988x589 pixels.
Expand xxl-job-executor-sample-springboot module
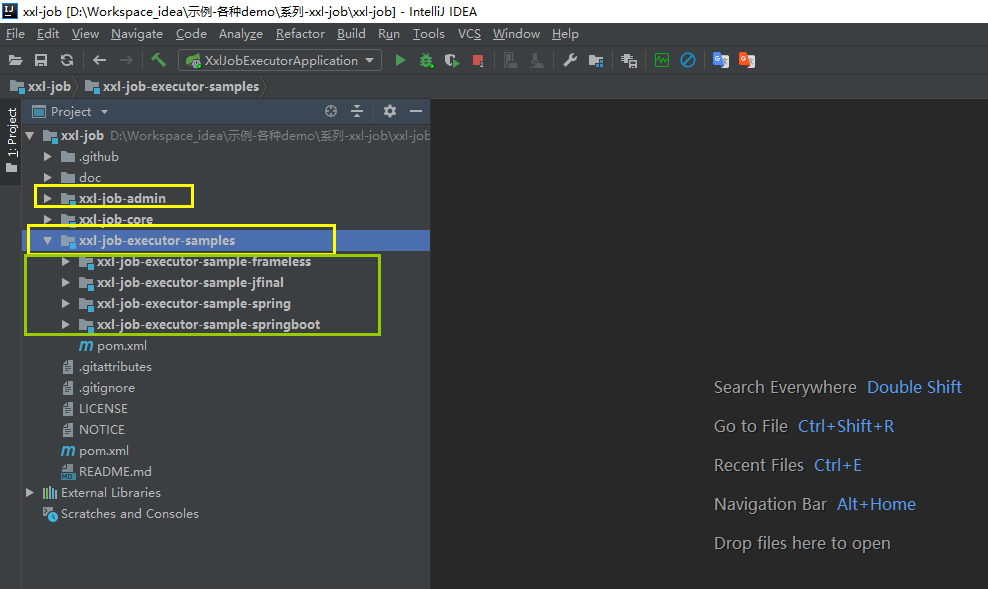coord(66,324)
